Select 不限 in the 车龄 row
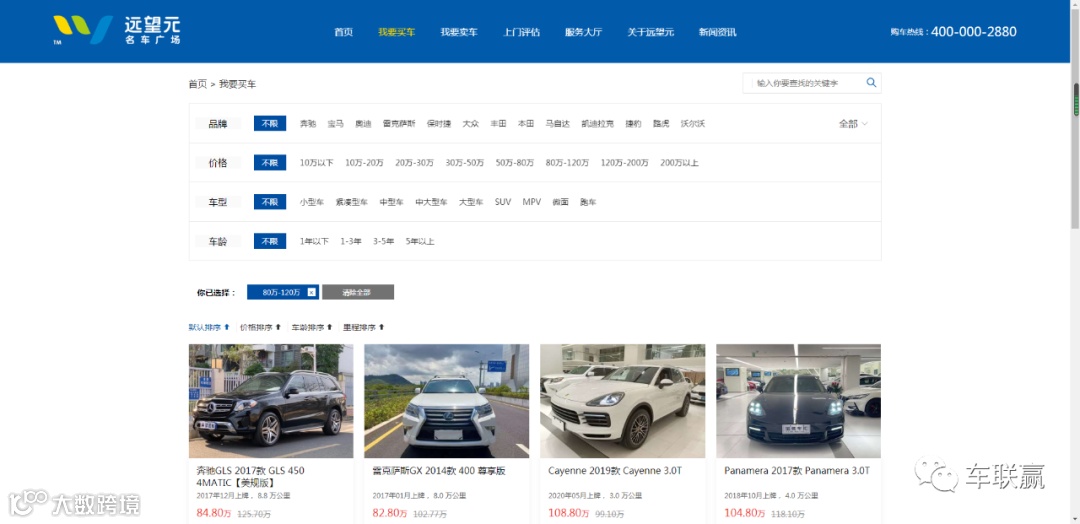 pyautogui.click(x=270, y=242)
